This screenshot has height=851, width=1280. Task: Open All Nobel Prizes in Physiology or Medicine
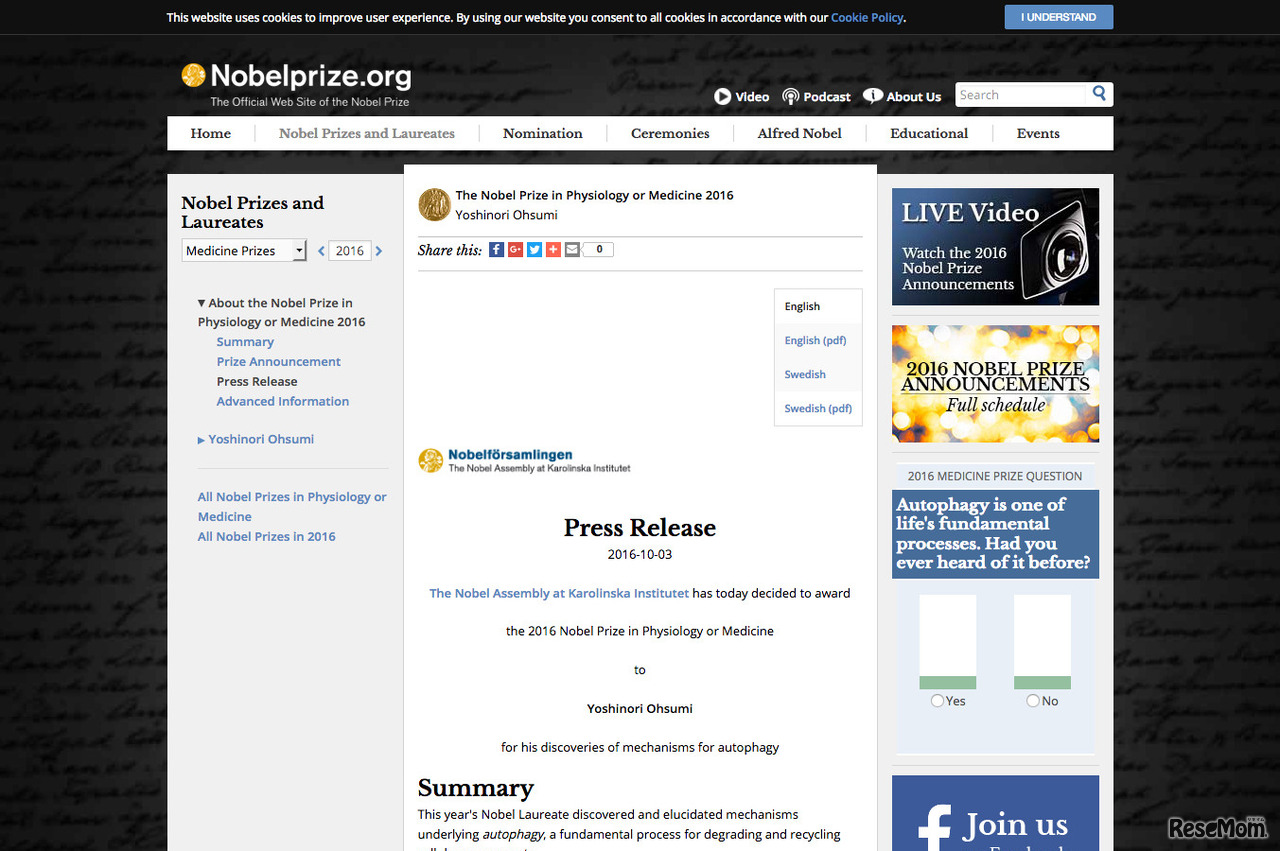(x=292, y=507)
